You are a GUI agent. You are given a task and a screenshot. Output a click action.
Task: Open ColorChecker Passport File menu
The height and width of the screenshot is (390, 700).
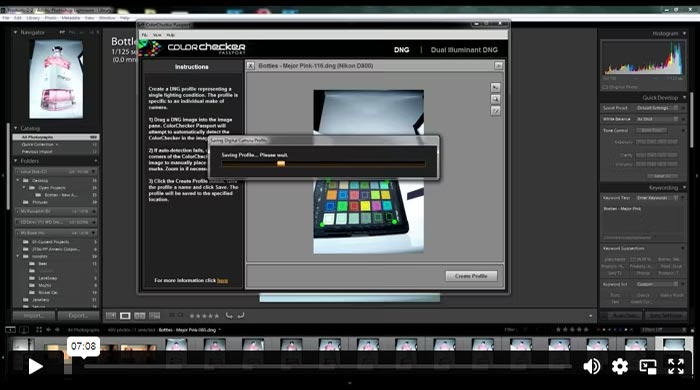[x=144, y=35]
